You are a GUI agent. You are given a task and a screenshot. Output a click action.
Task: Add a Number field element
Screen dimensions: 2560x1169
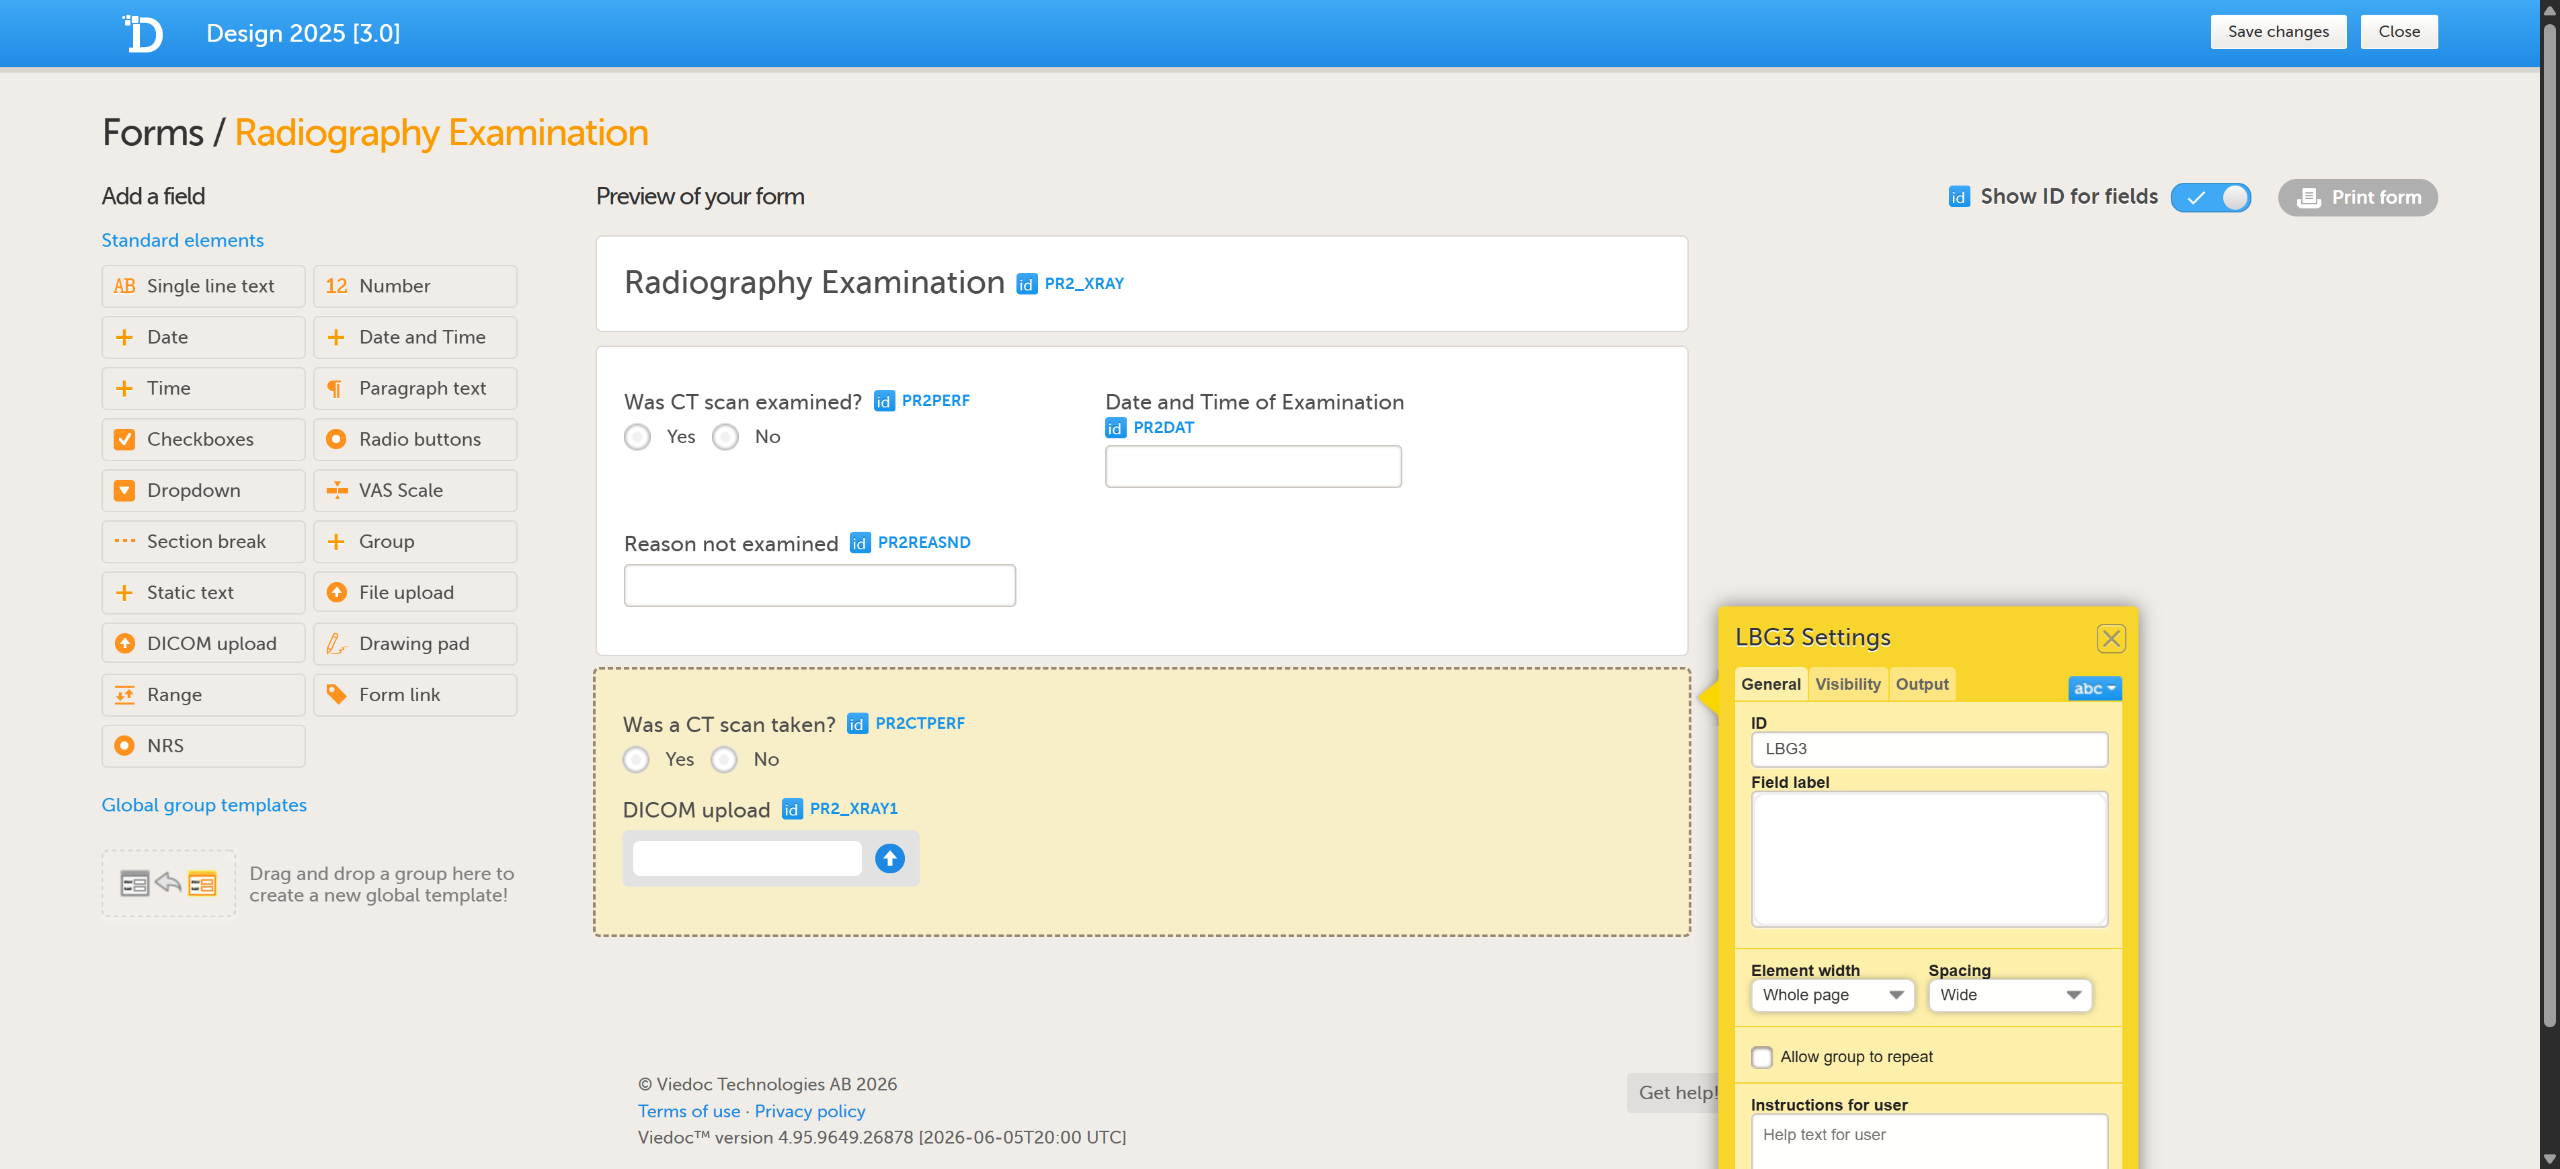pos(415,286)
